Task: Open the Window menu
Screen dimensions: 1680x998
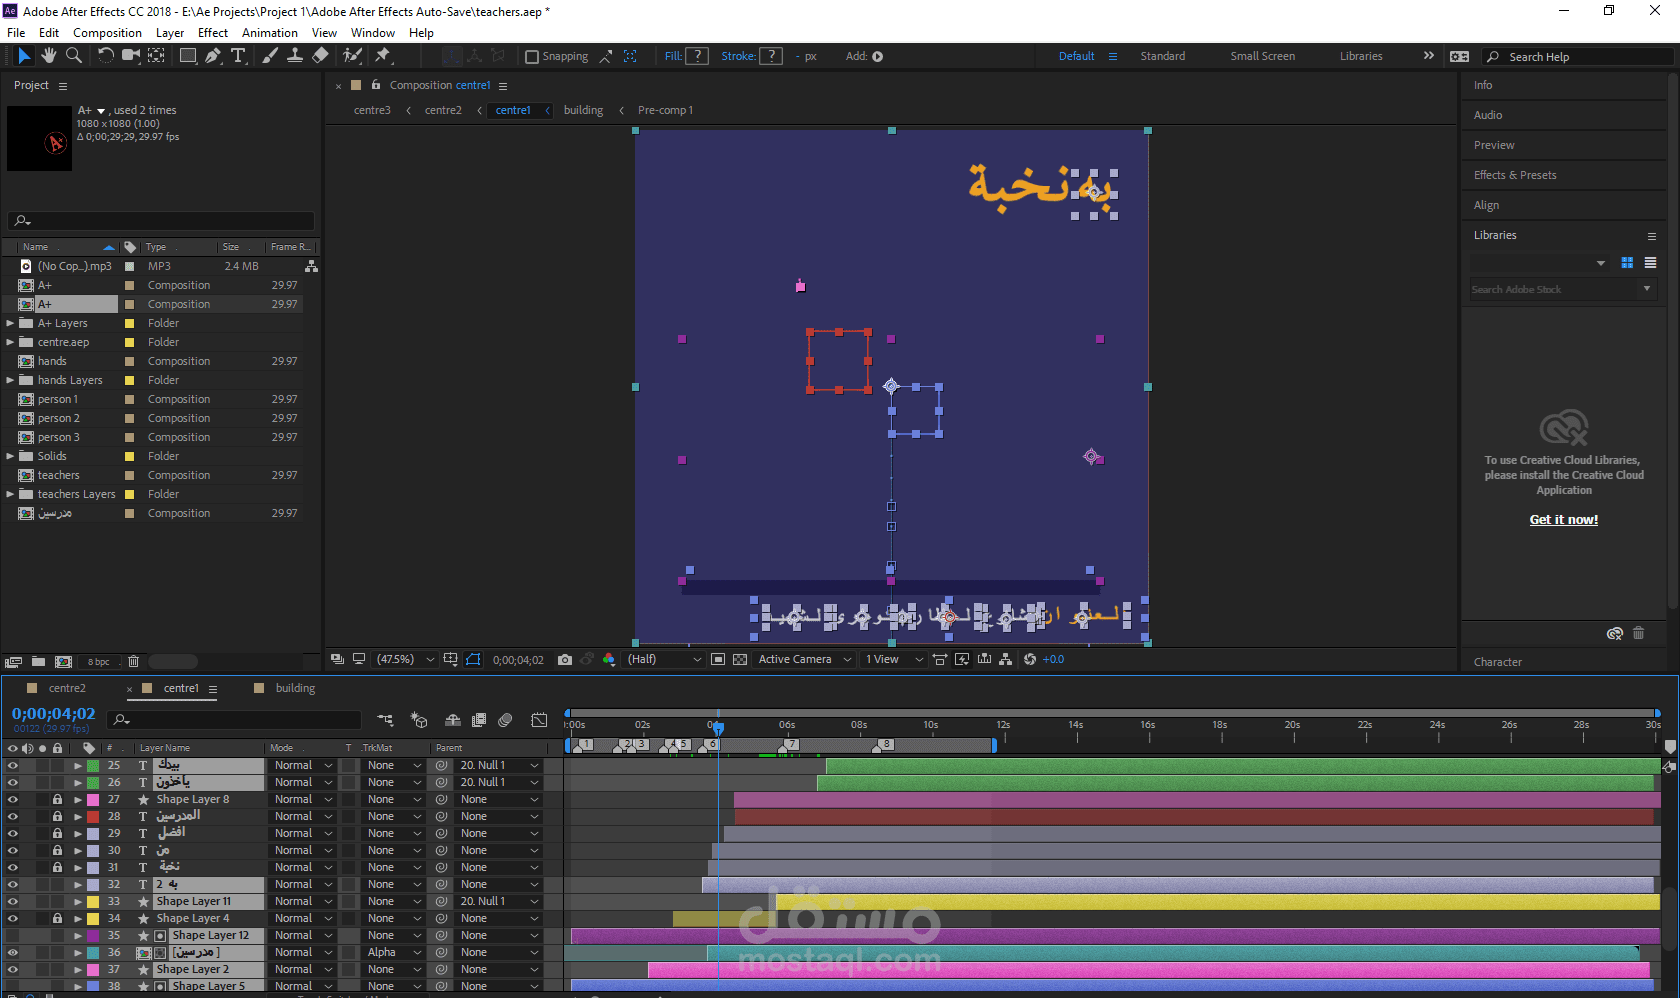Action: coord(373,33)
